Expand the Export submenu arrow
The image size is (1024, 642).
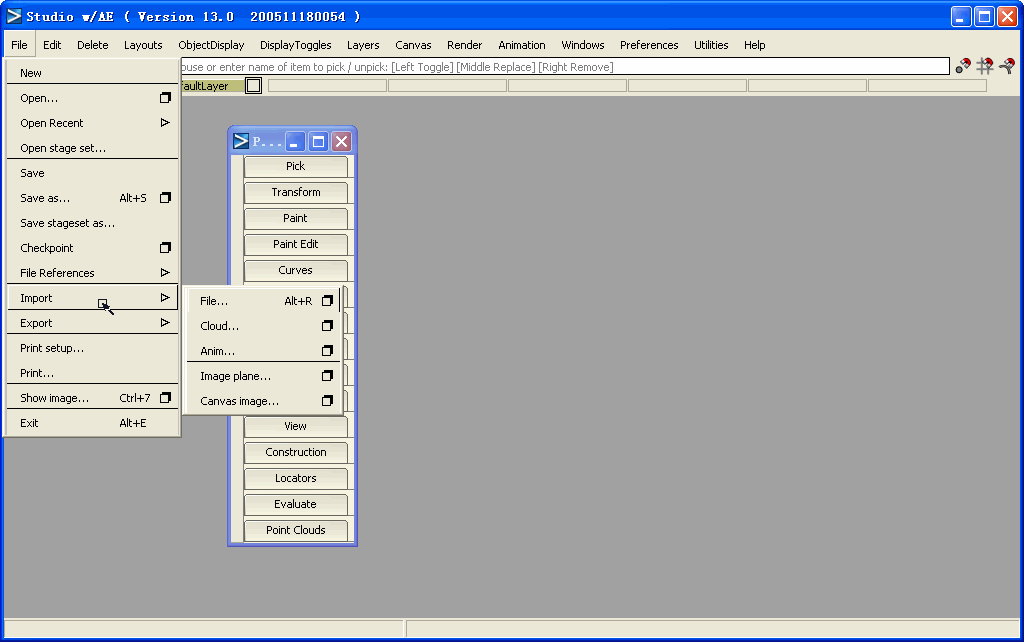(x=165, y=323)
